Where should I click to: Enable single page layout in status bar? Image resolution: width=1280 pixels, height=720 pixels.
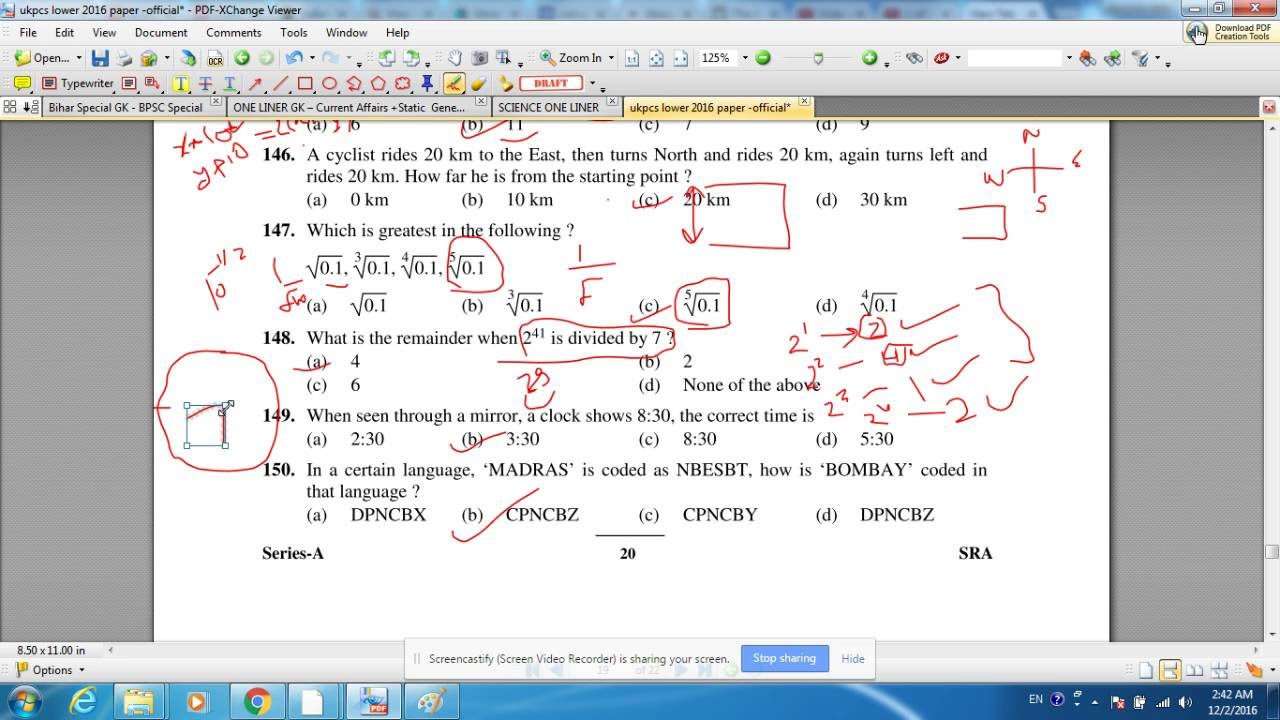(x=1146, y=670)
